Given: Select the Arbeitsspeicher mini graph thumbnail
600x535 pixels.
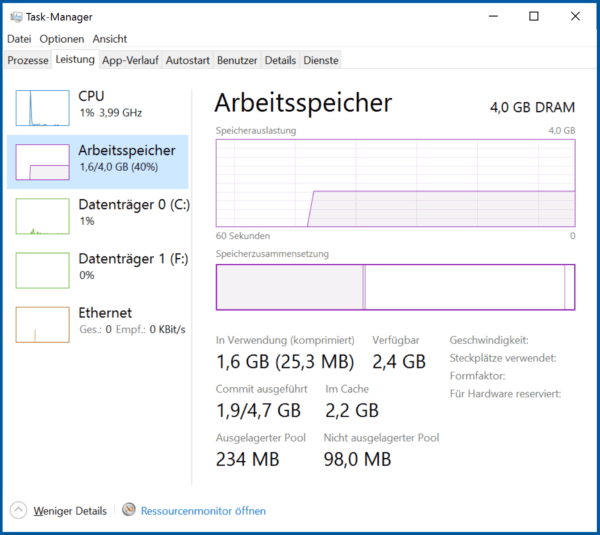Looking at the screenshot, I should tap(43, 162).
